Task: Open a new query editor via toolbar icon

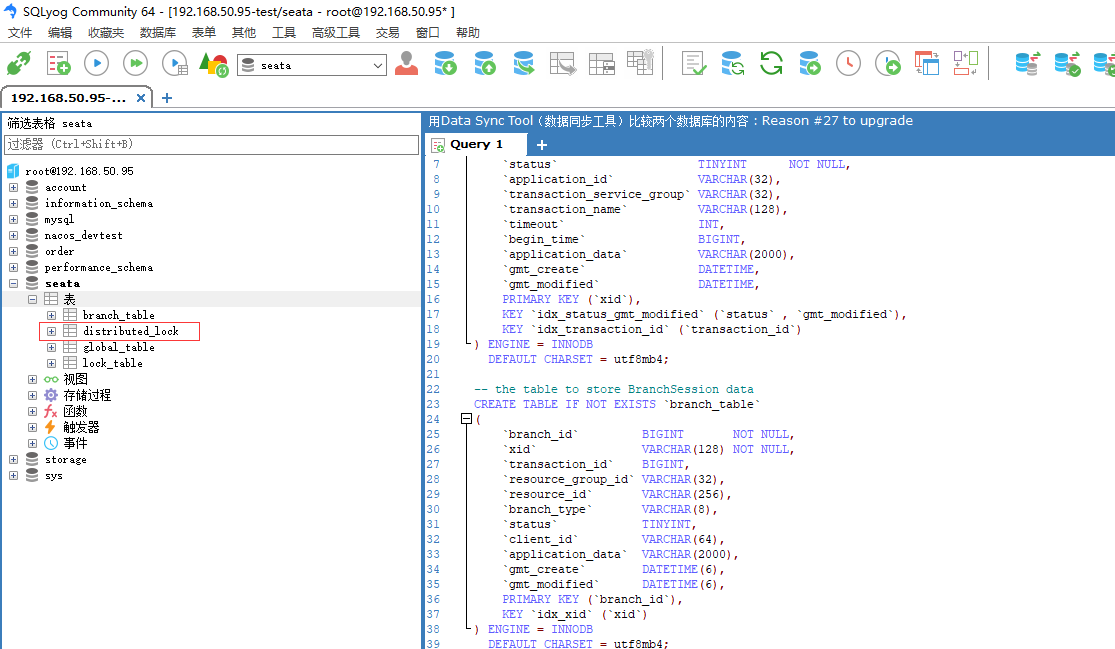Action: 58,64
